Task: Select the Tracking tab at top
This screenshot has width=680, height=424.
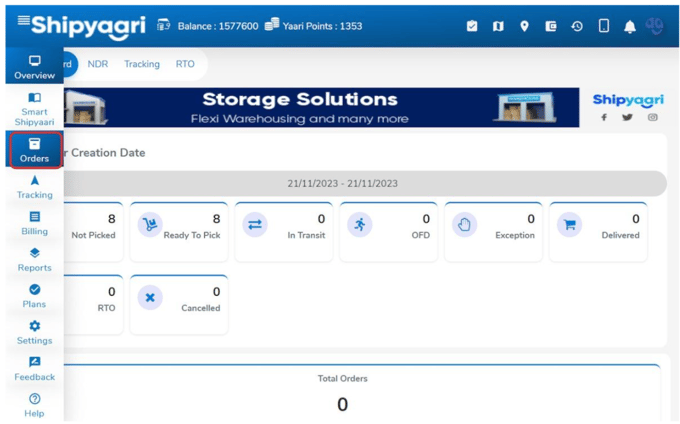Action: point(142,64)
